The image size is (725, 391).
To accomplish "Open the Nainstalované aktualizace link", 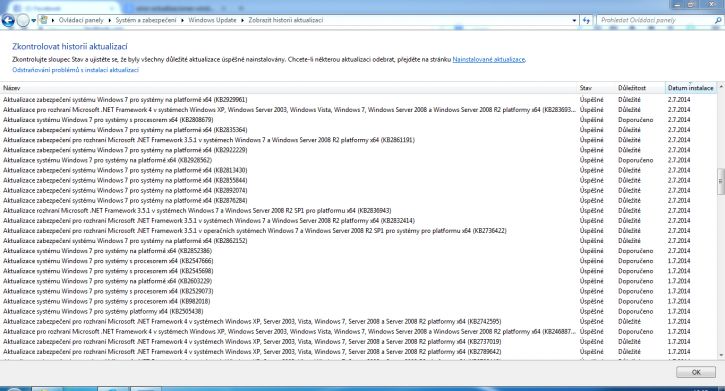I will (x=489, y=60).
